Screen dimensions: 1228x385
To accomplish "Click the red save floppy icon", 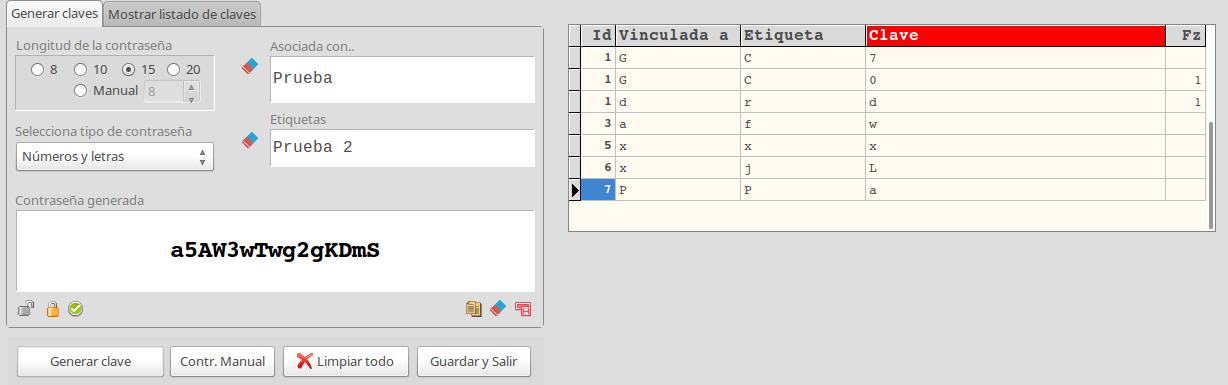I will click(522, 309).
